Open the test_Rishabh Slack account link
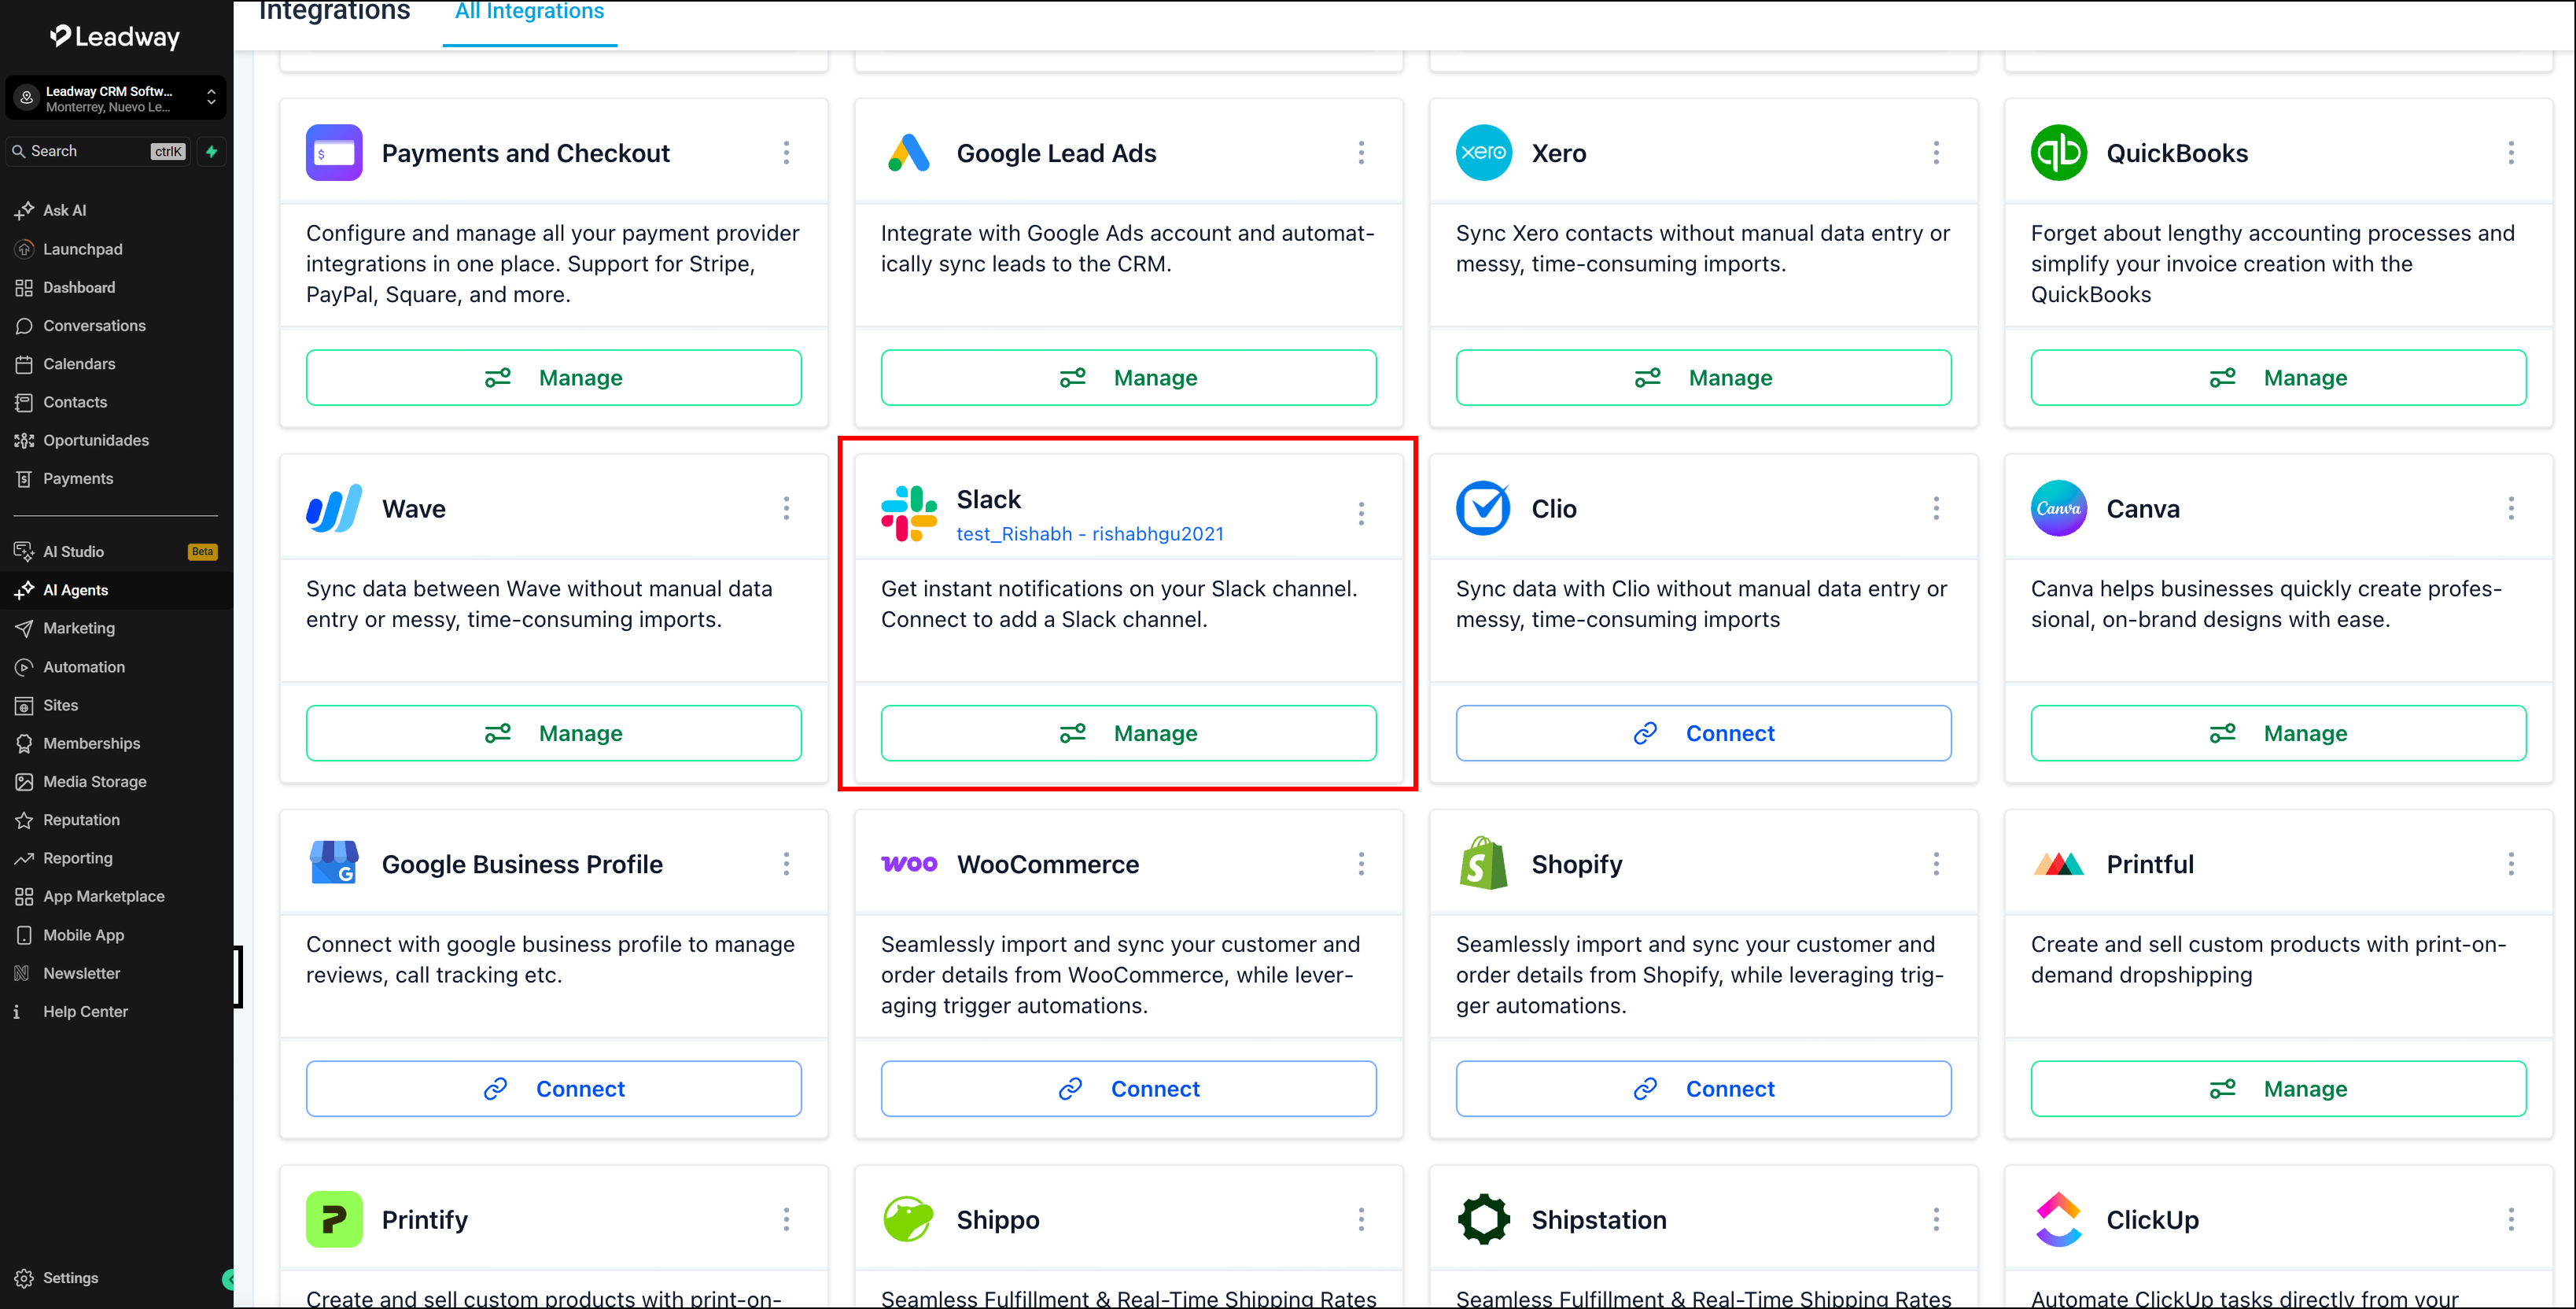The height and width of the screenshot is (1309, 2576). point(1090,534)
